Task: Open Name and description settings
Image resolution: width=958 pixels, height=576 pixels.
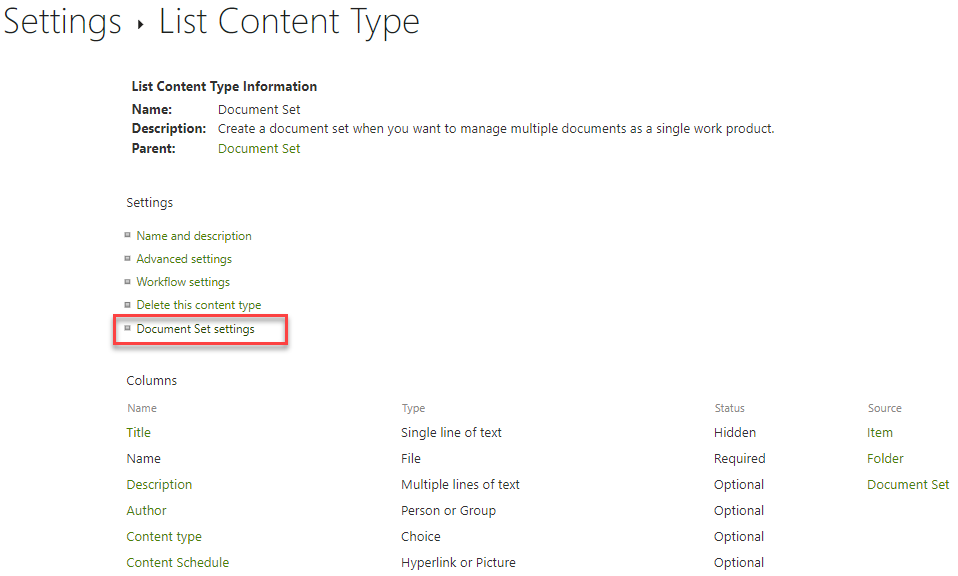Action: click(x=193, y=236)
